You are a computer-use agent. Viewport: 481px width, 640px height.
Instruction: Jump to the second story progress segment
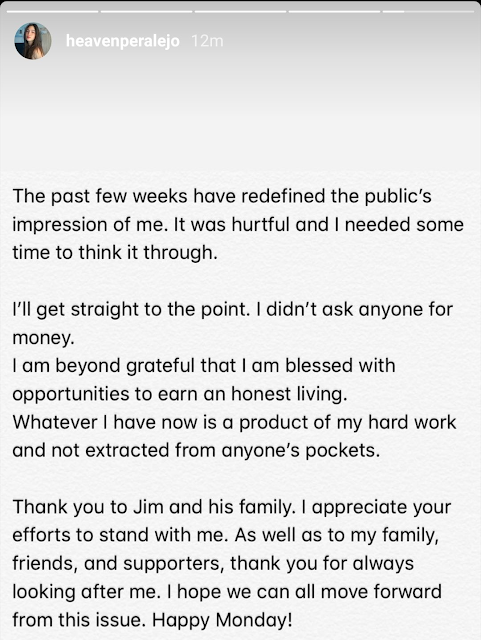pyautogui.click(x=146, y=11)
